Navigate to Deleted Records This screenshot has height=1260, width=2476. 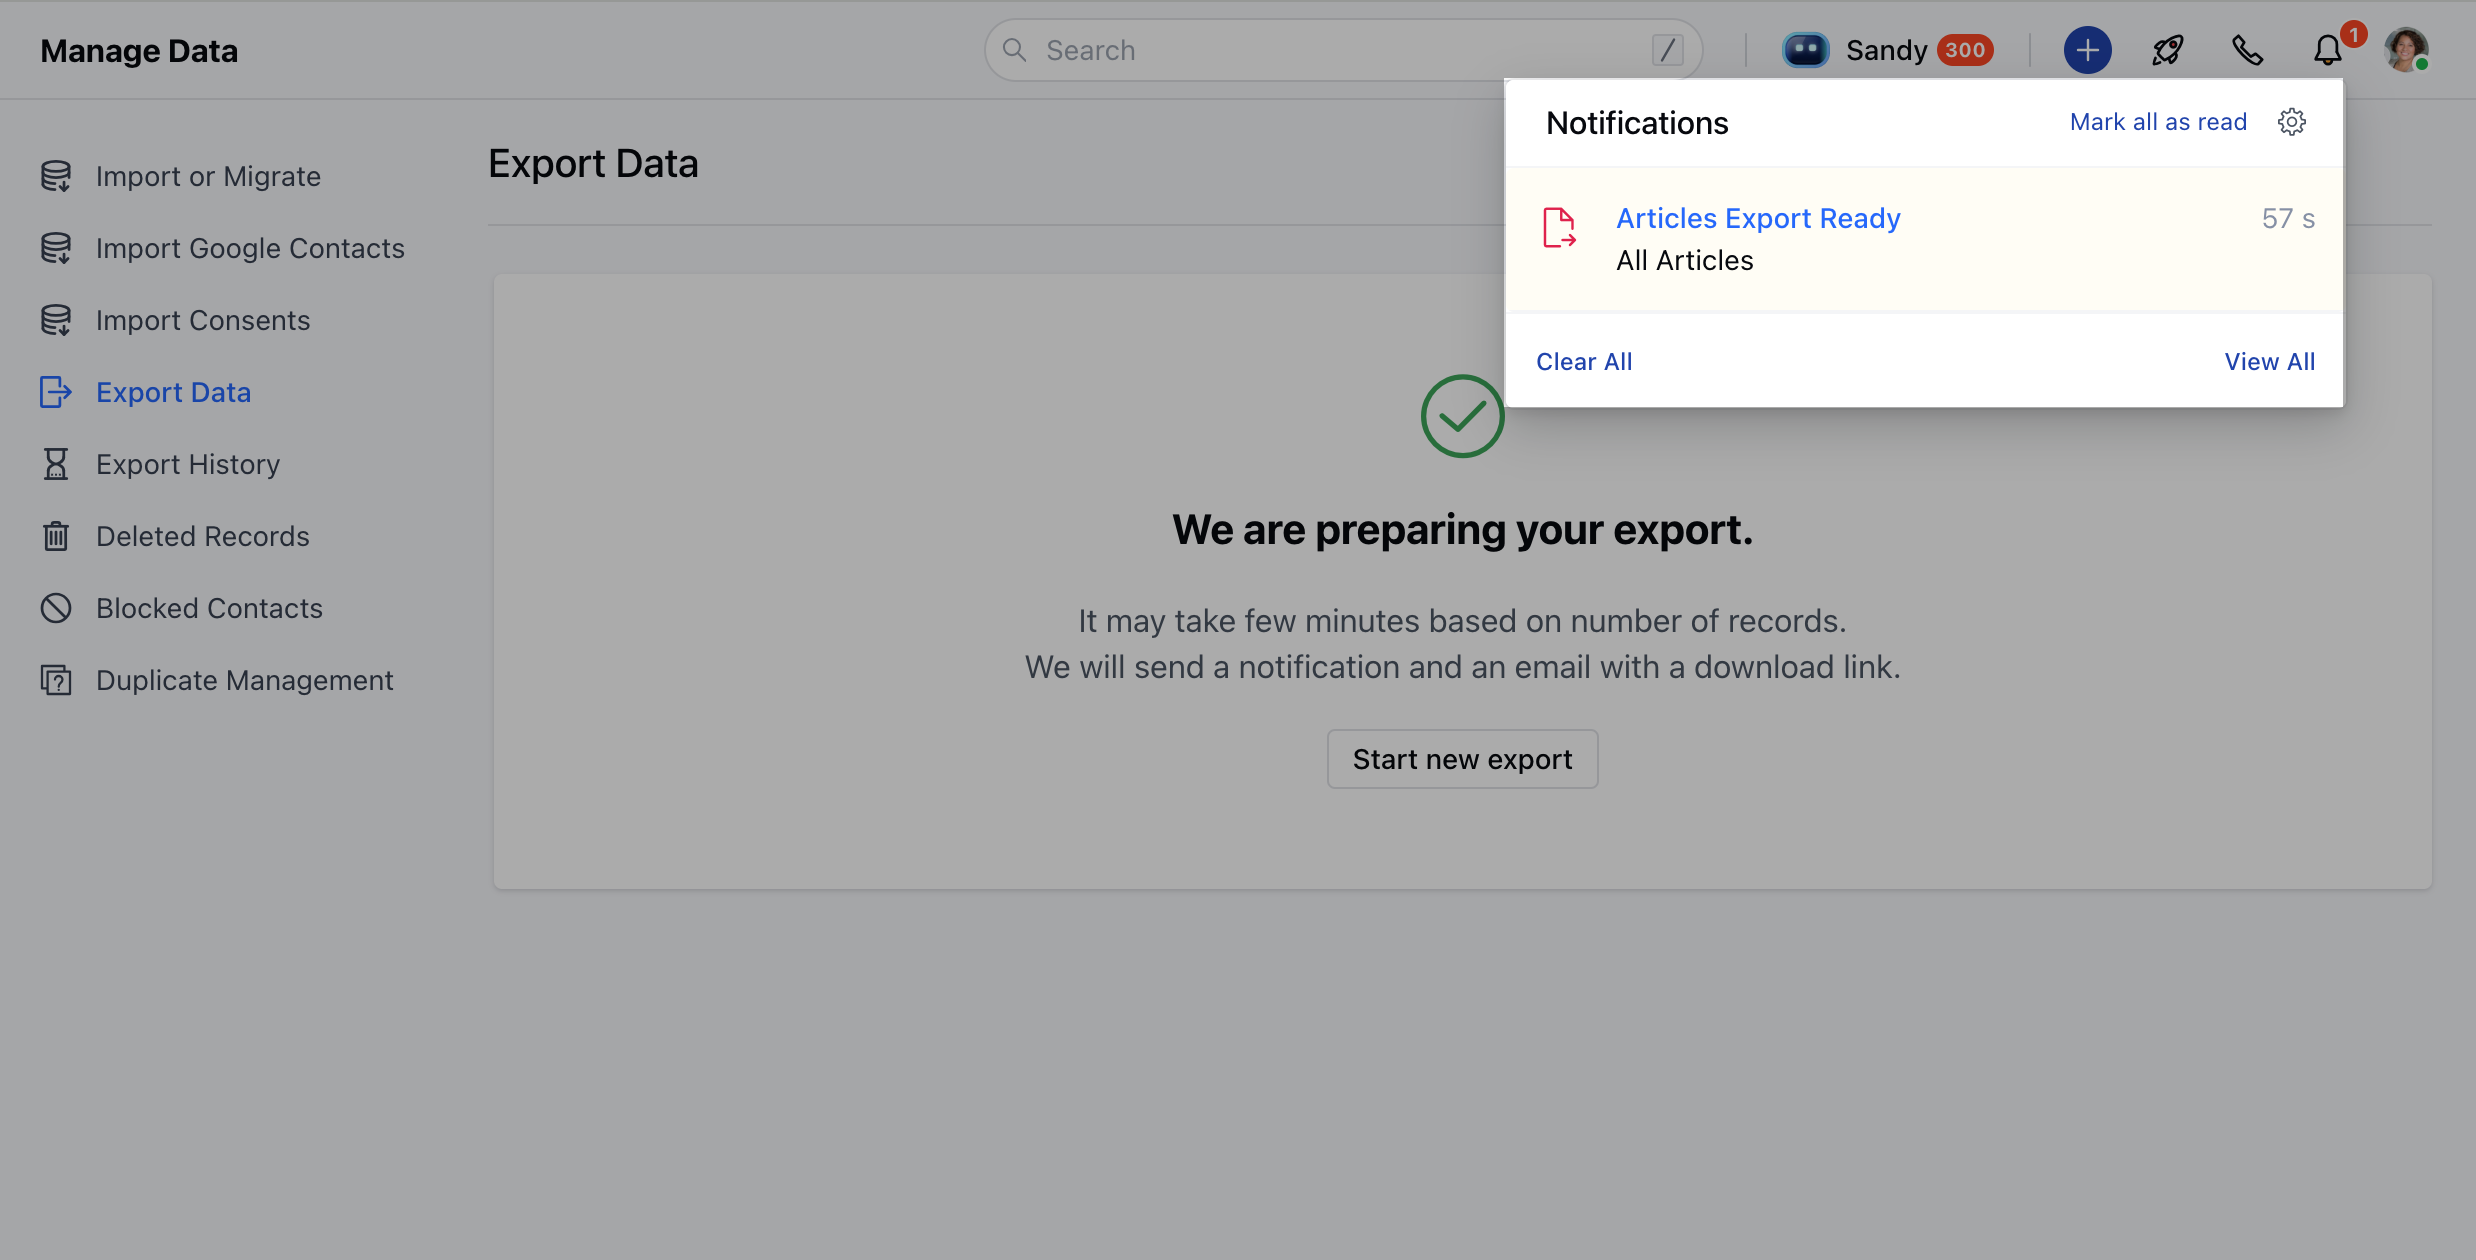point(203,536)
